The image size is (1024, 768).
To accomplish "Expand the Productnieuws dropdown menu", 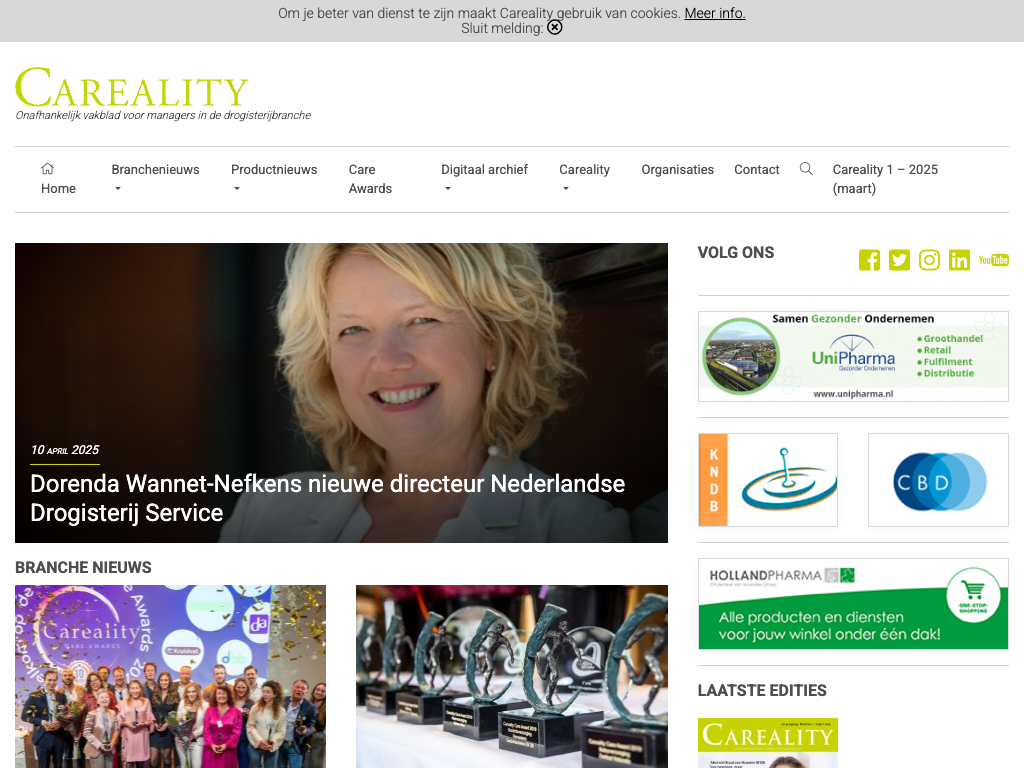I will click(274, 179).
